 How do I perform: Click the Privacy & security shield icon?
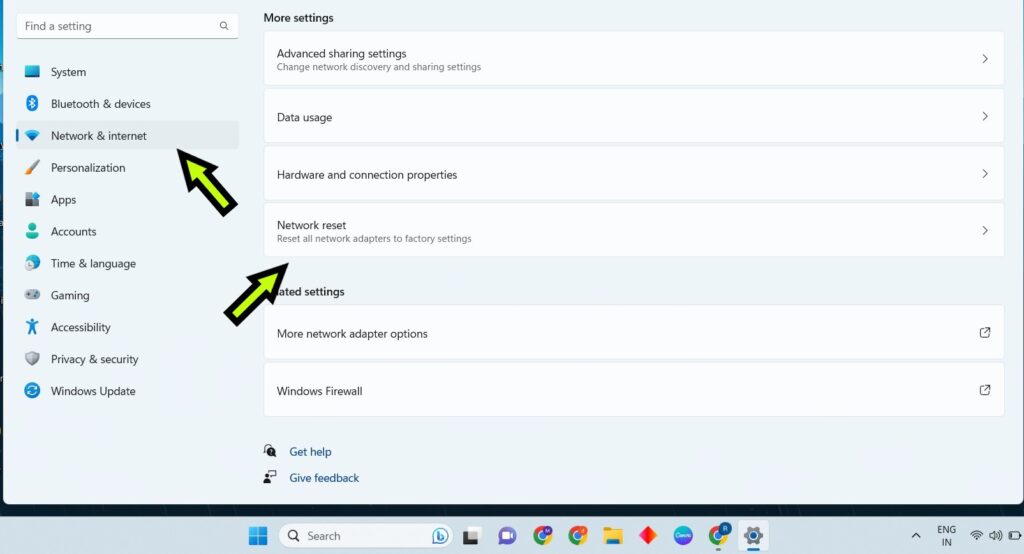32,359
